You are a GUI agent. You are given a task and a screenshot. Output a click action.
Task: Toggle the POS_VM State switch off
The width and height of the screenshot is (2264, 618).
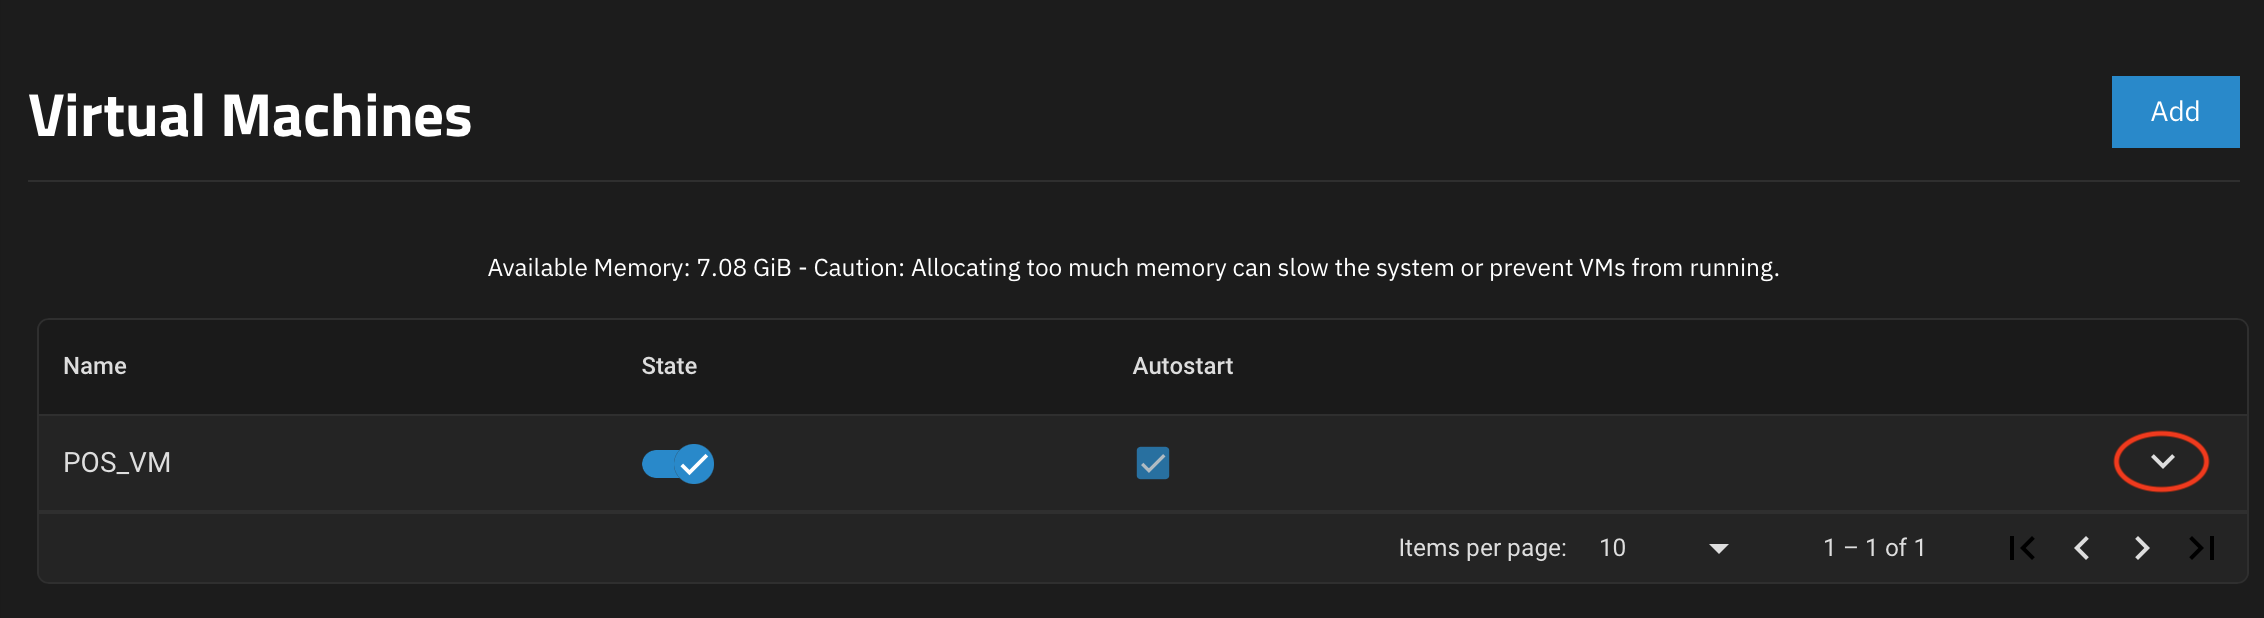(x=678, y=464)
